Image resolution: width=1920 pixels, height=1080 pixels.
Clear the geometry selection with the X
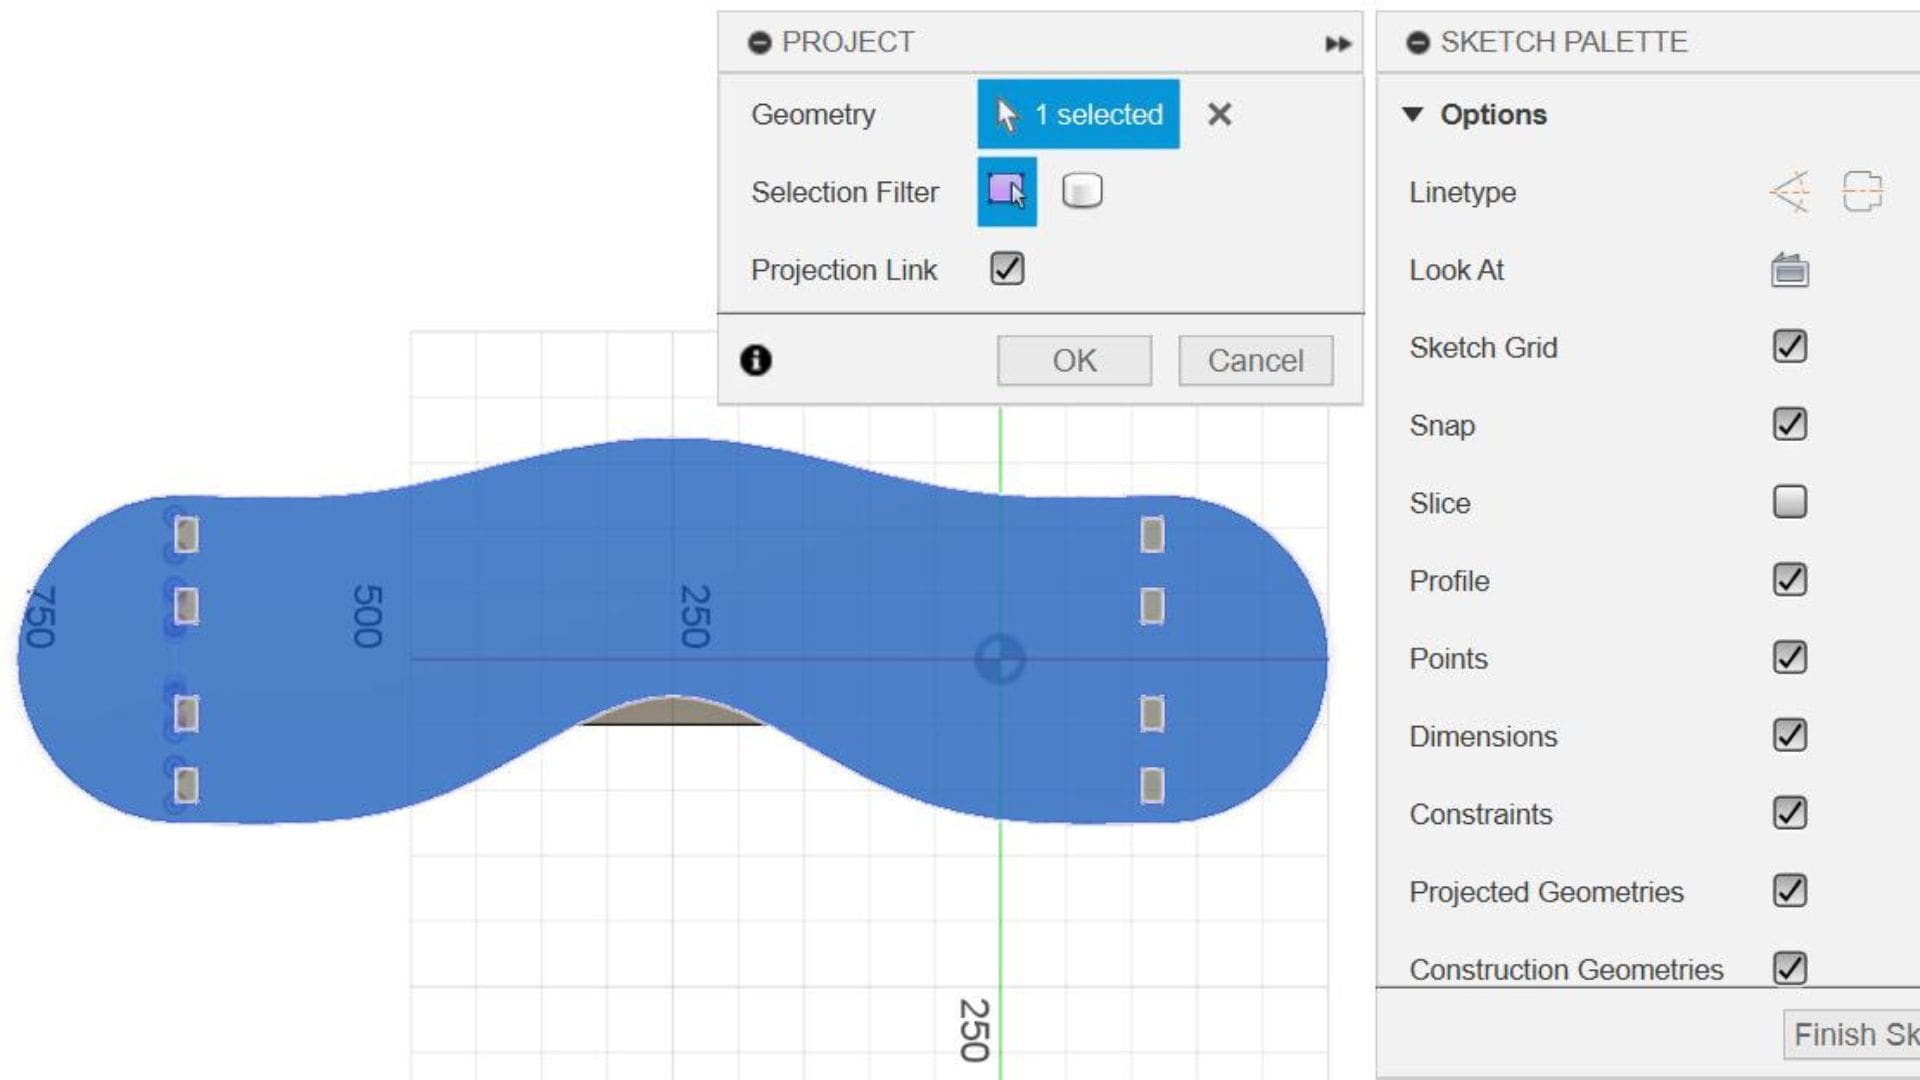[1219, 114]
